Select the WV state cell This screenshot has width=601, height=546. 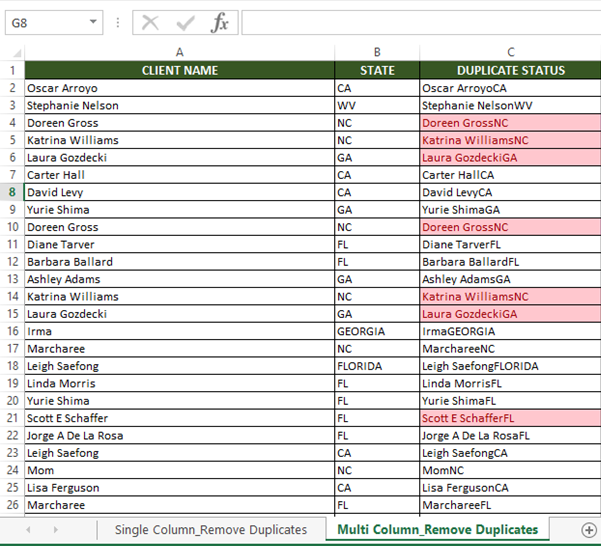click(377, 105)
